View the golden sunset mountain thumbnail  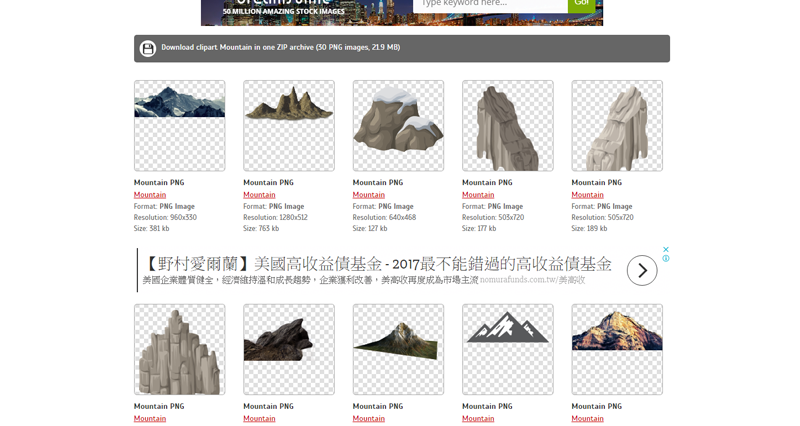click(x=617, y=349)
